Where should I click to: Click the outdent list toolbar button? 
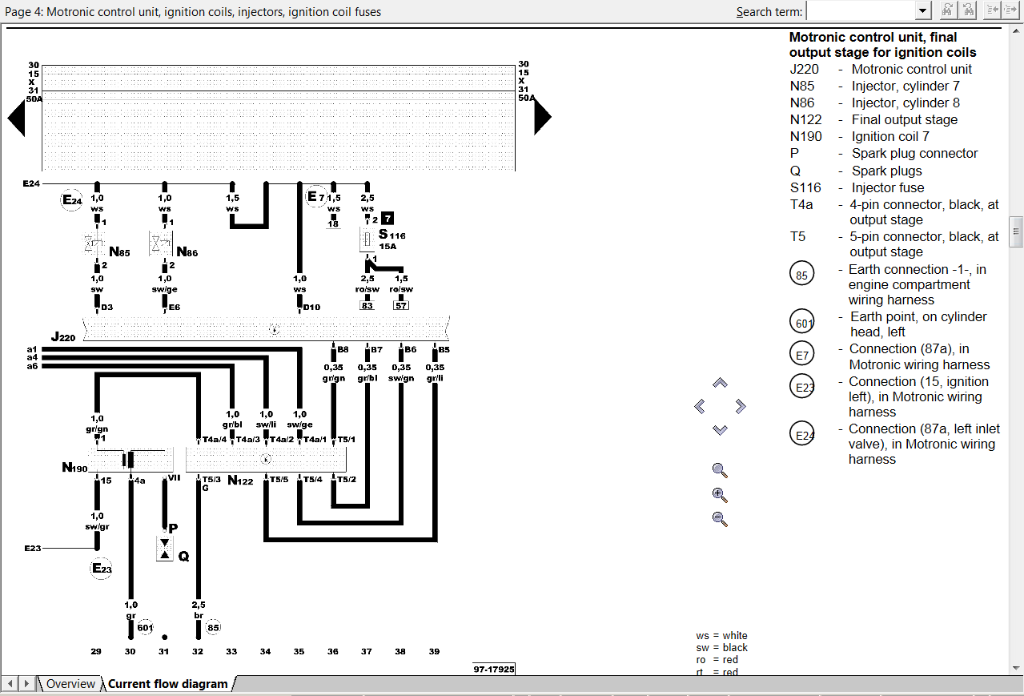click(x=993, y=10)
